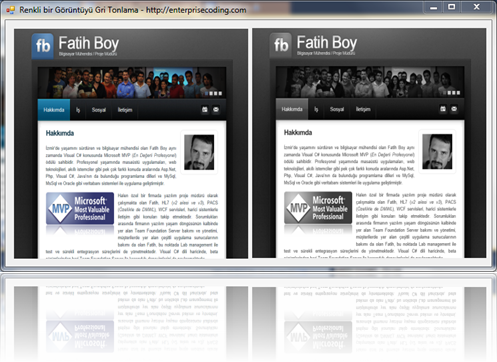Select gray Hakkımda tab in grayscale image
The width and height of the screenshot is (497, 362).
click(292, 109)
